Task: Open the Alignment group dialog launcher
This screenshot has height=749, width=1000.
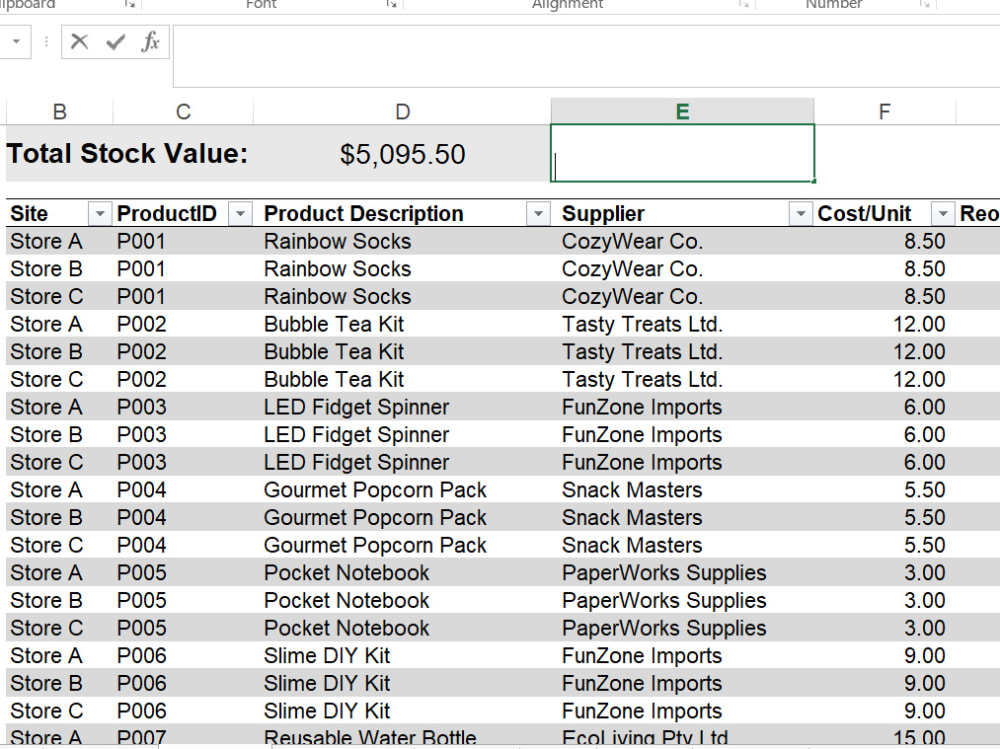Action: [744, 4]
